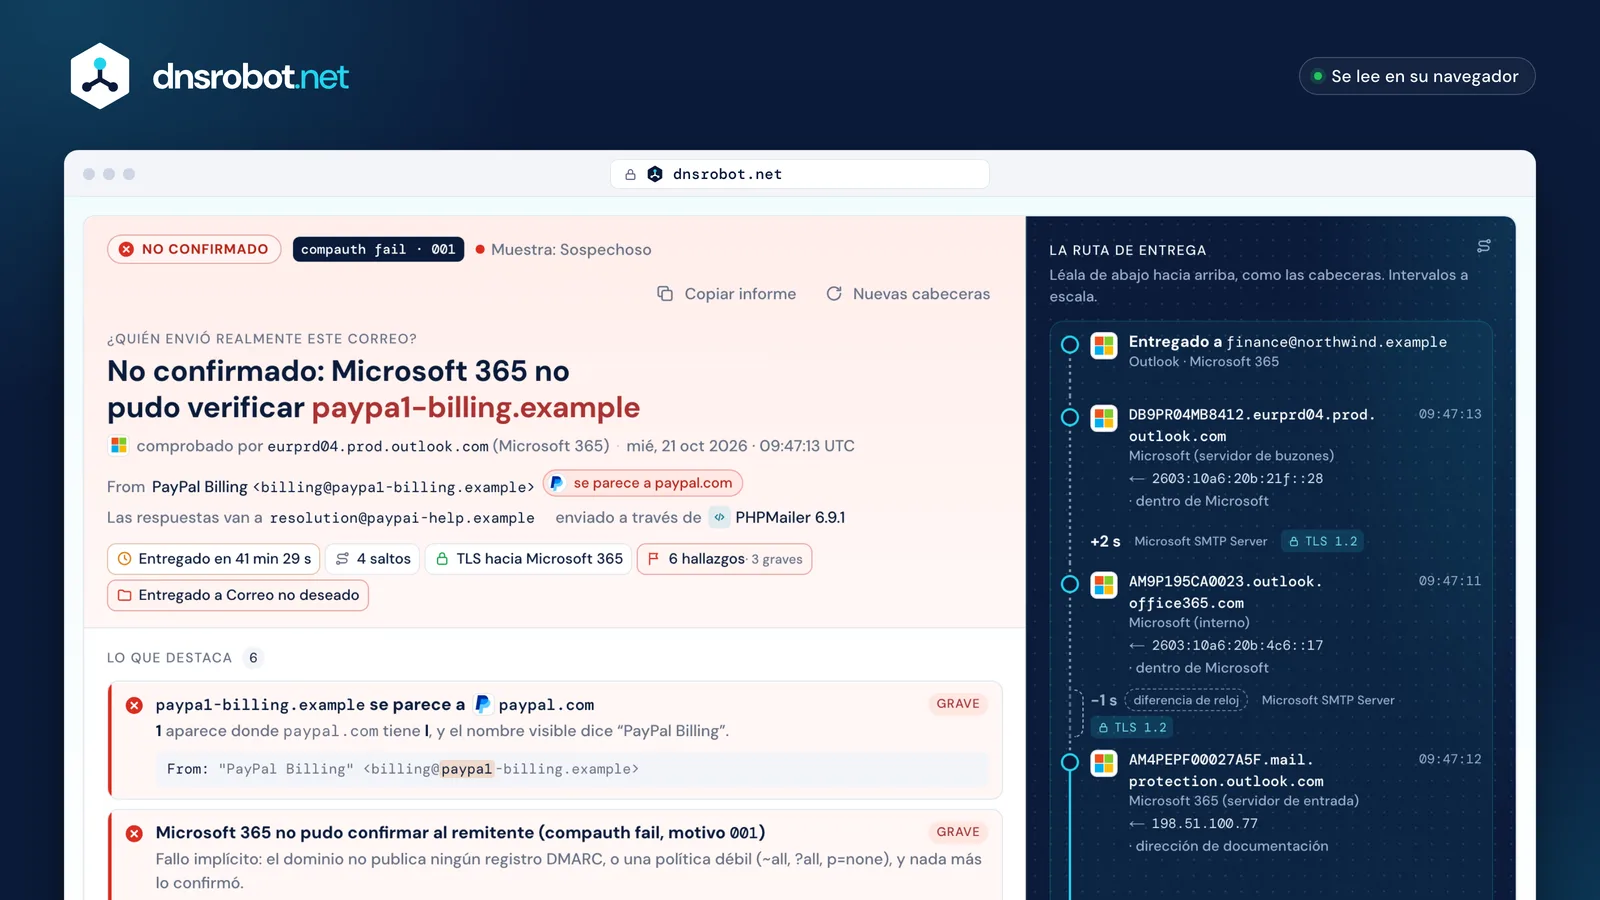Click the red X icon on the paypal1-billing finding

134,705
